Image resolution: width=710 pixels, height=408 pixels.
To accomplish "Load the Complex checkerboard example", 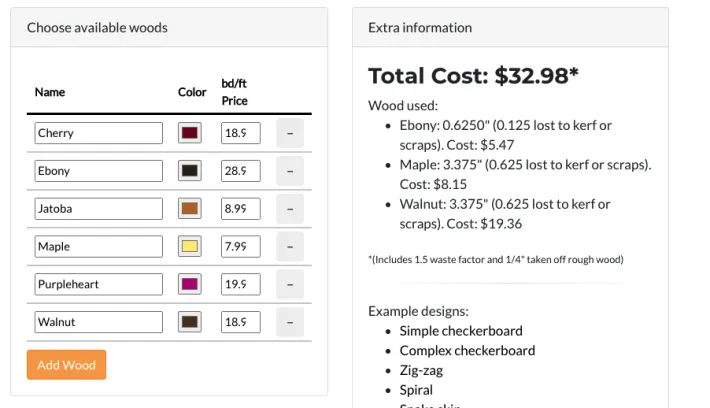I will [x=467, y=351].
